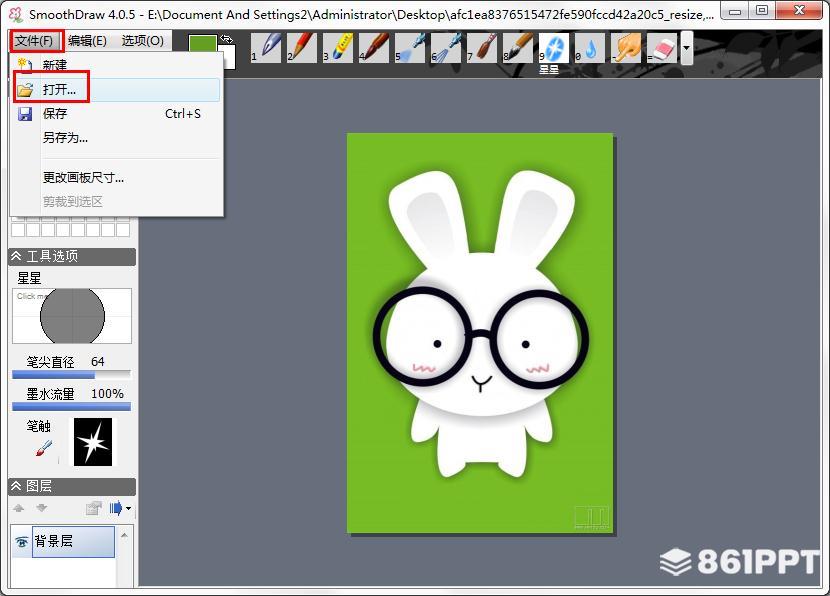The width and height of the screenshot is (830, 596).
Task: Collapse the 工具选项 panel
Action: (x=16, y=256)
